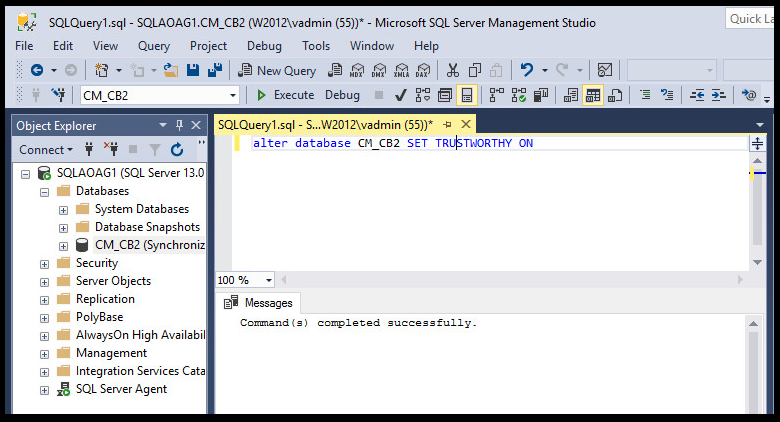Click the Open File folder icon
Screen dimensions: 780x422
point(171,70)
